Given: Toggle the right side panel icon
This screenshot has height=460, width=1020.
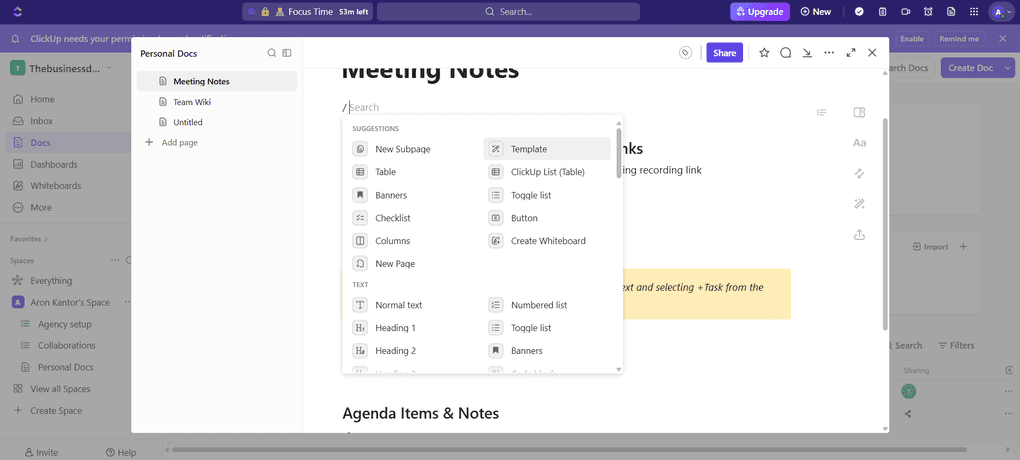Looking at the screenshot, I should point(859,113).
